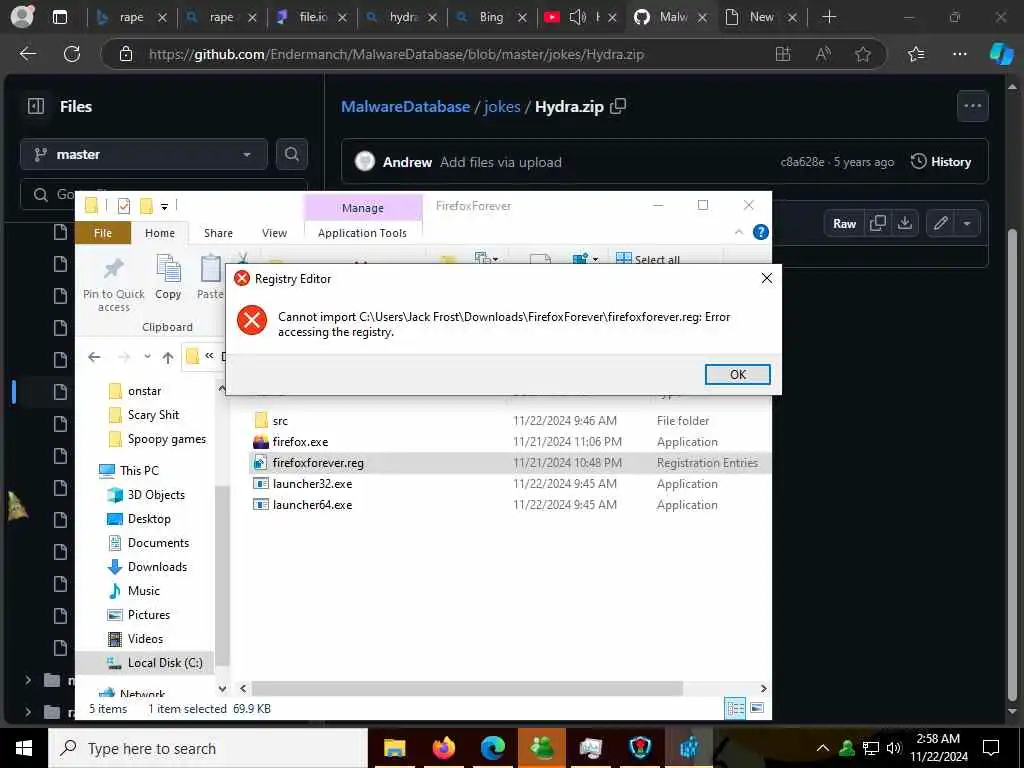
Task: Open MalwareDatabase breadcrumb link
Action: 406,106
